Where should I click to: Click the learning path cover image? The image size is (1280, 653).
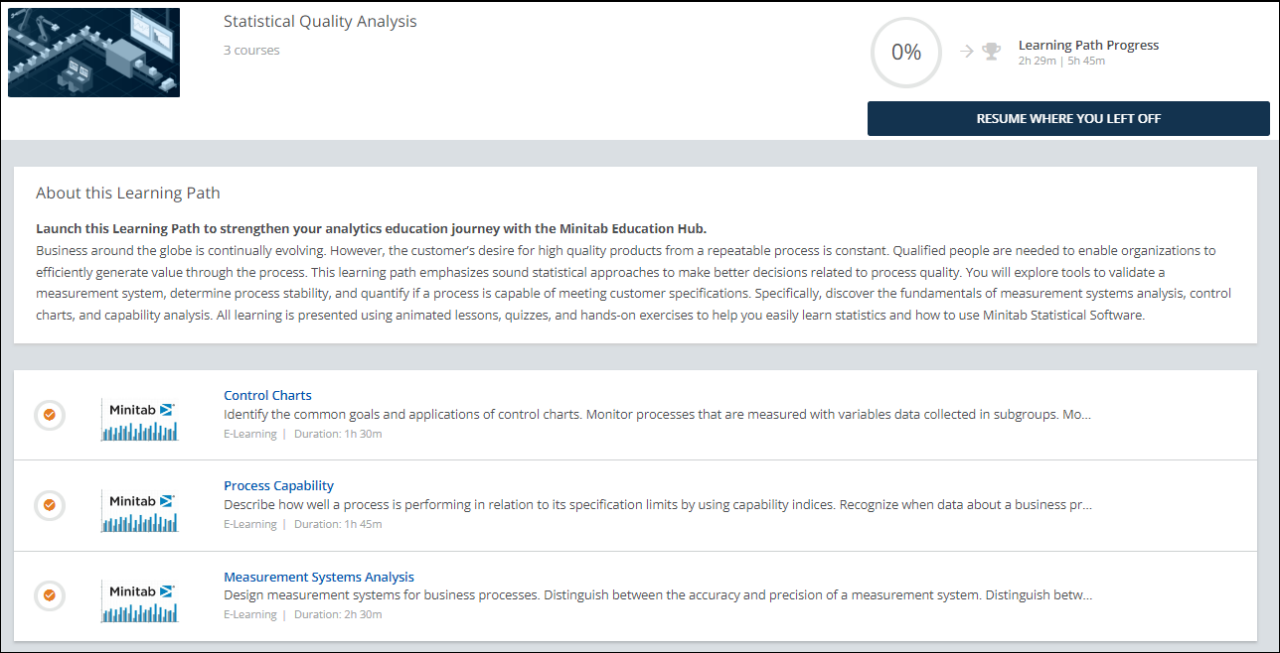94,53
